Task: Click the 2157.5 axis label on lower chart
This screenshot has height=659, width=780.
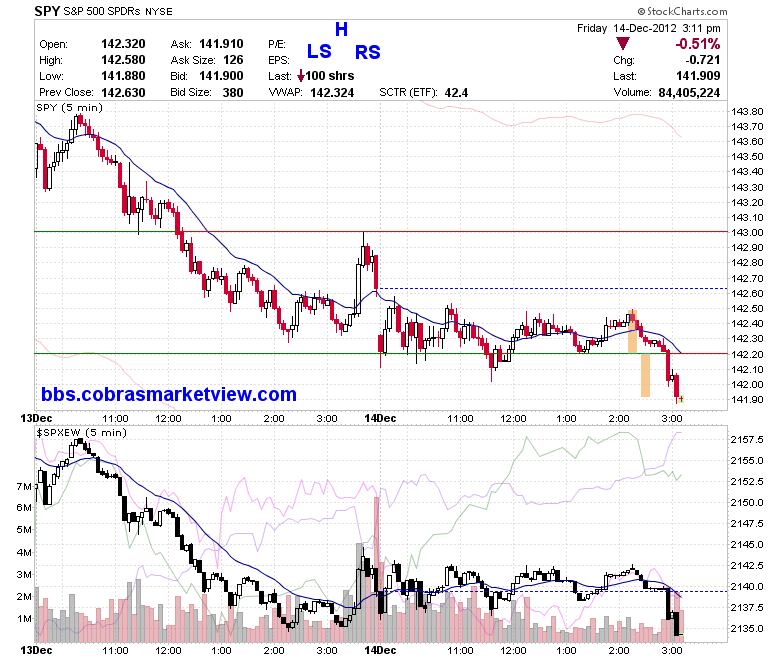Action: click(x=747, y=439)
